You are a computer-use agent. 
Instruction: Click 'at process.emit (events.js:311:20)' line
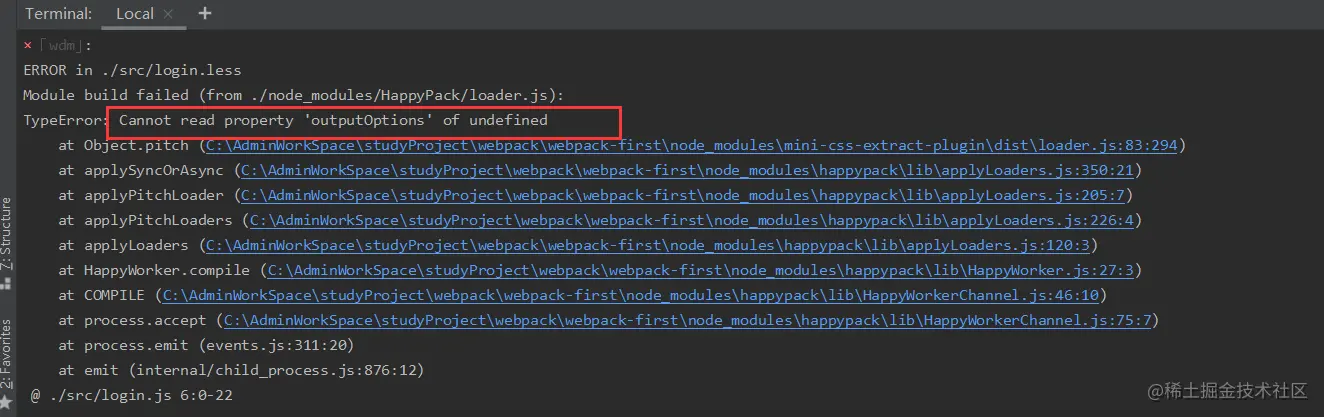click(x=206, y=346)
